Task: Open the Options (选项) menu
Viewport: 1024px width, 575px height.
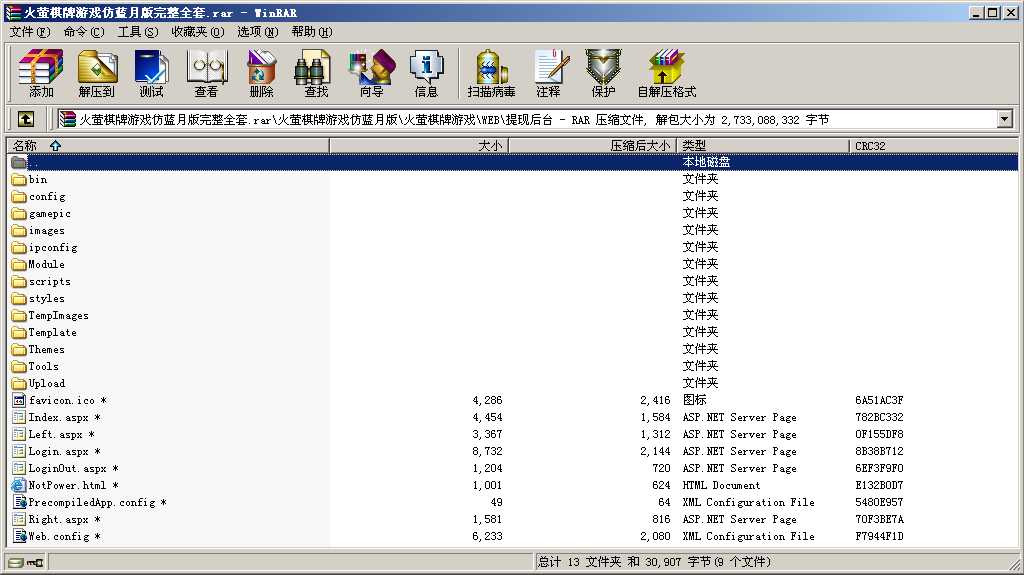Action: [x=257, y=32]
